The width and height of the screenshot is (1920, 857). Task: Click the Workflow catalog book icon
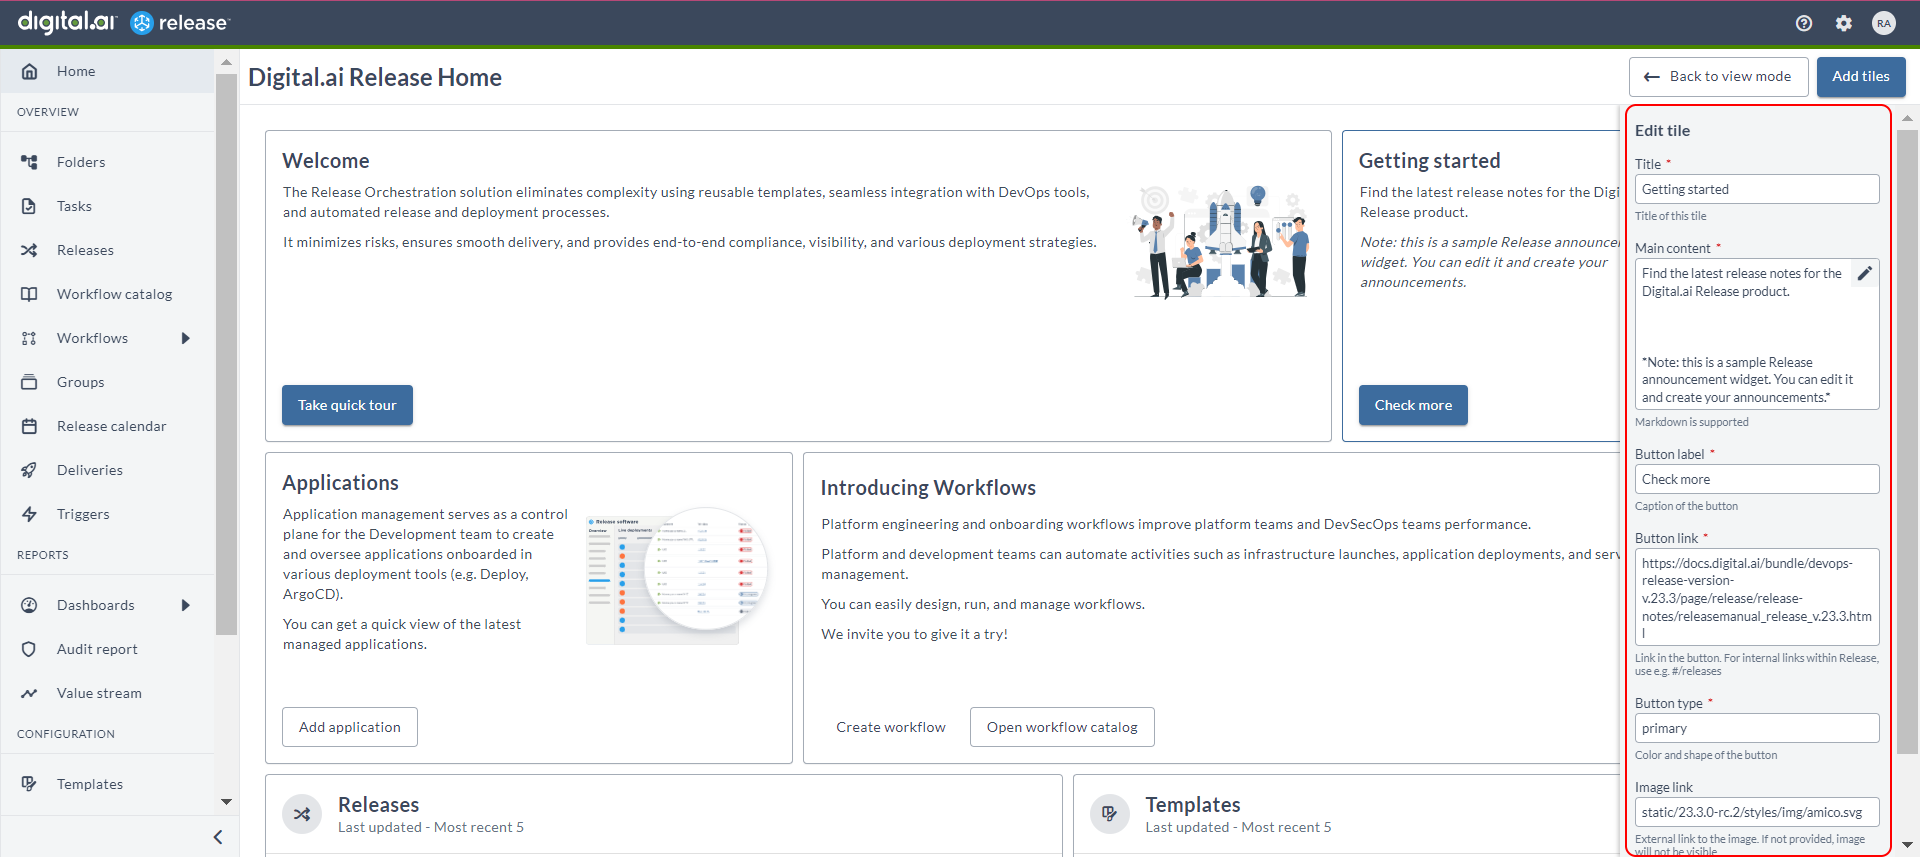[30, 294]
